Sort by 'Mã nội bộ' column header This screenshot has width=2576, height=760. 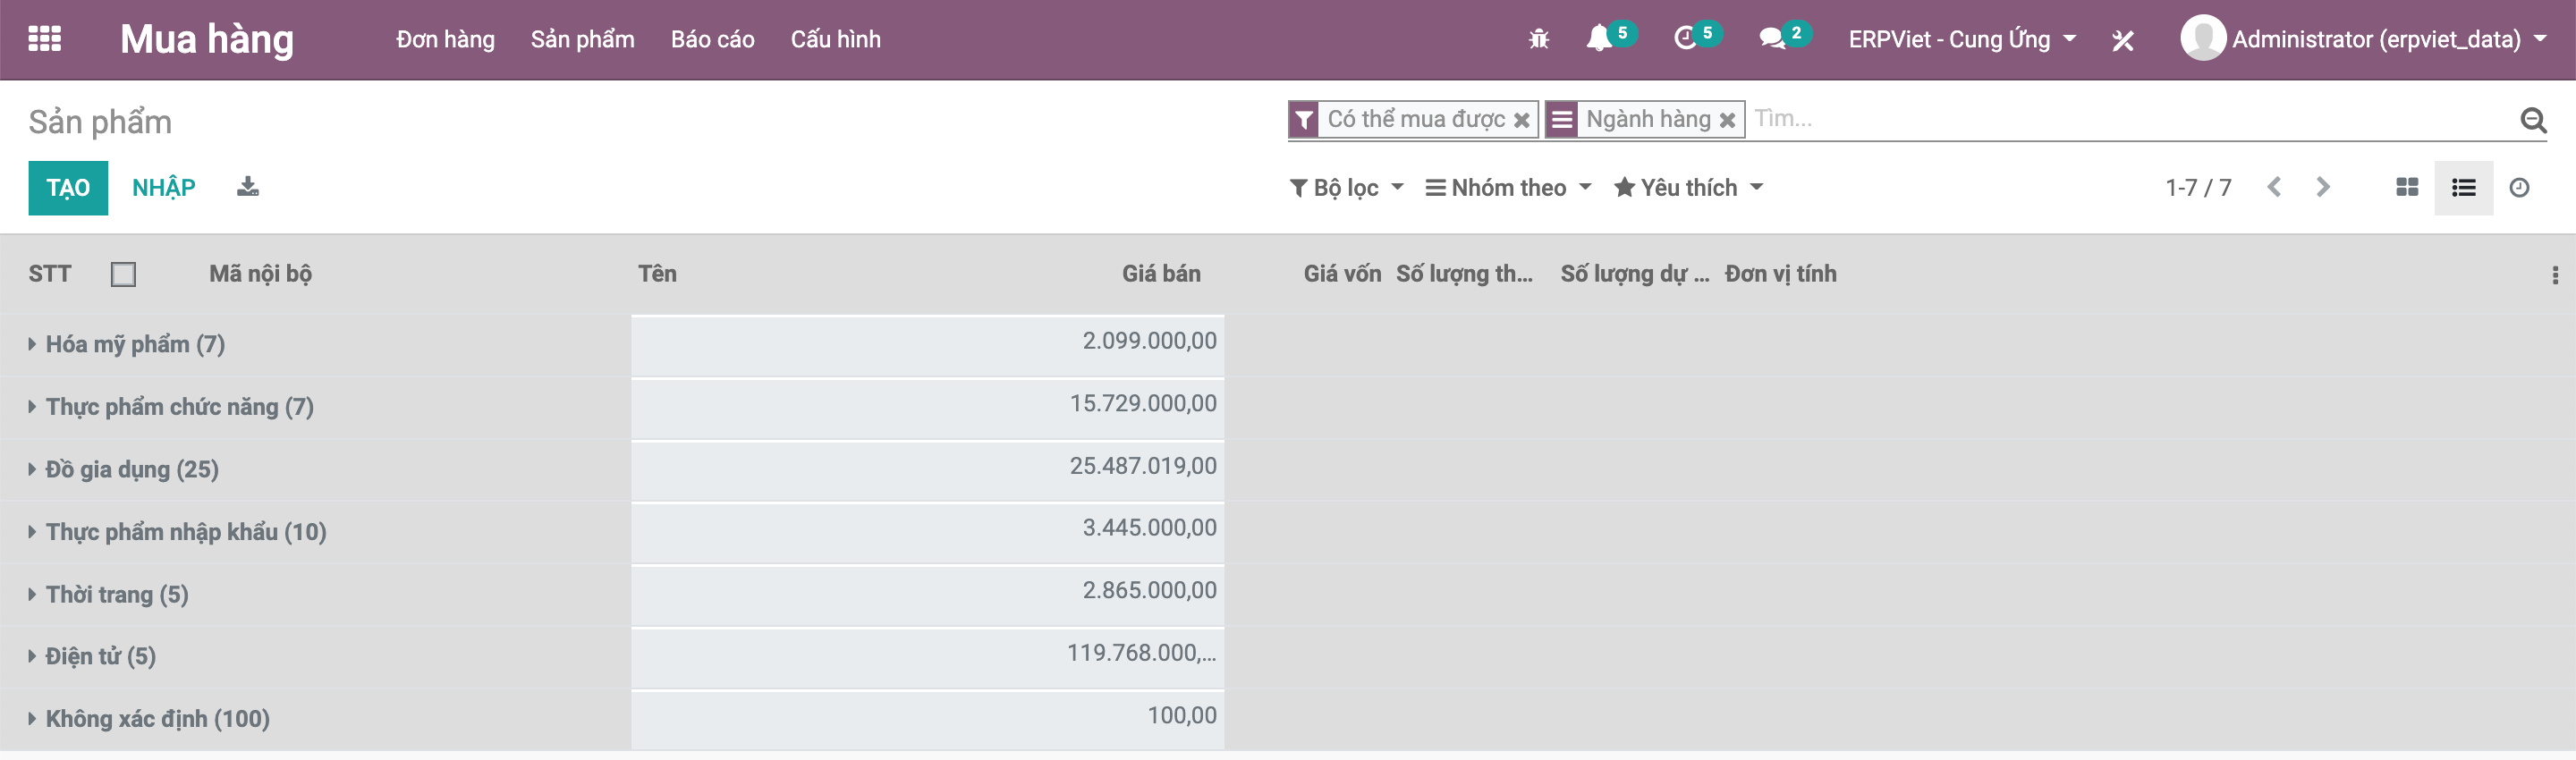260,274
